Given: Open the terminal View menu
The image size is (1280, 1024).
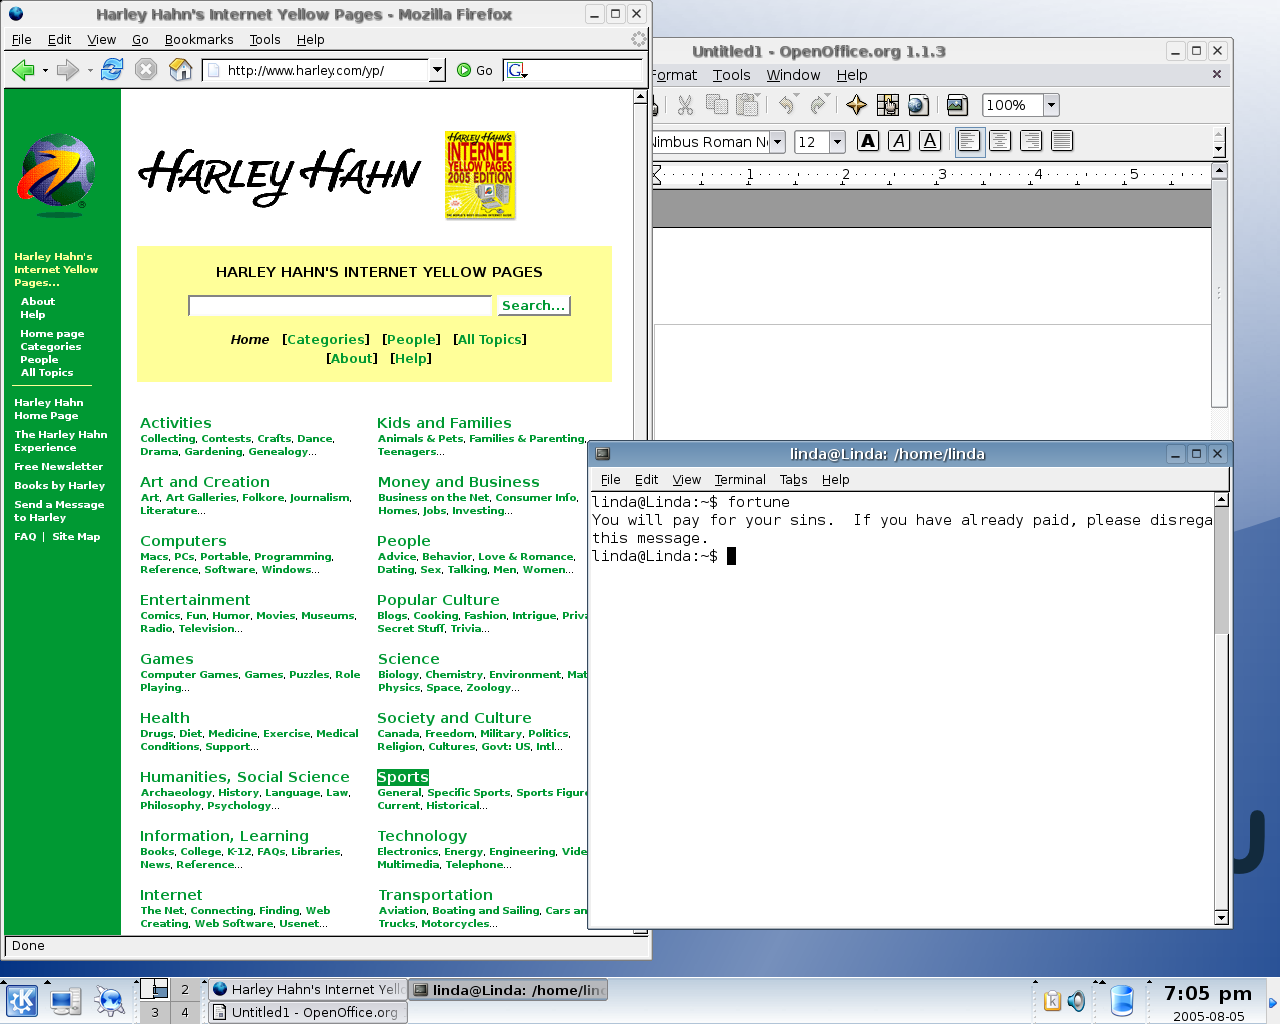Looking at the screenshot, I should 686,480.
